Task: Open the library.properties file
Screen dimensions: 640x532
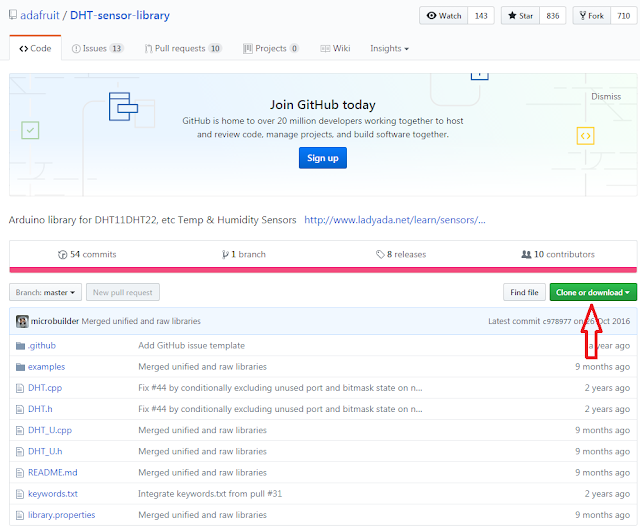Action: (x=61, y=515)
